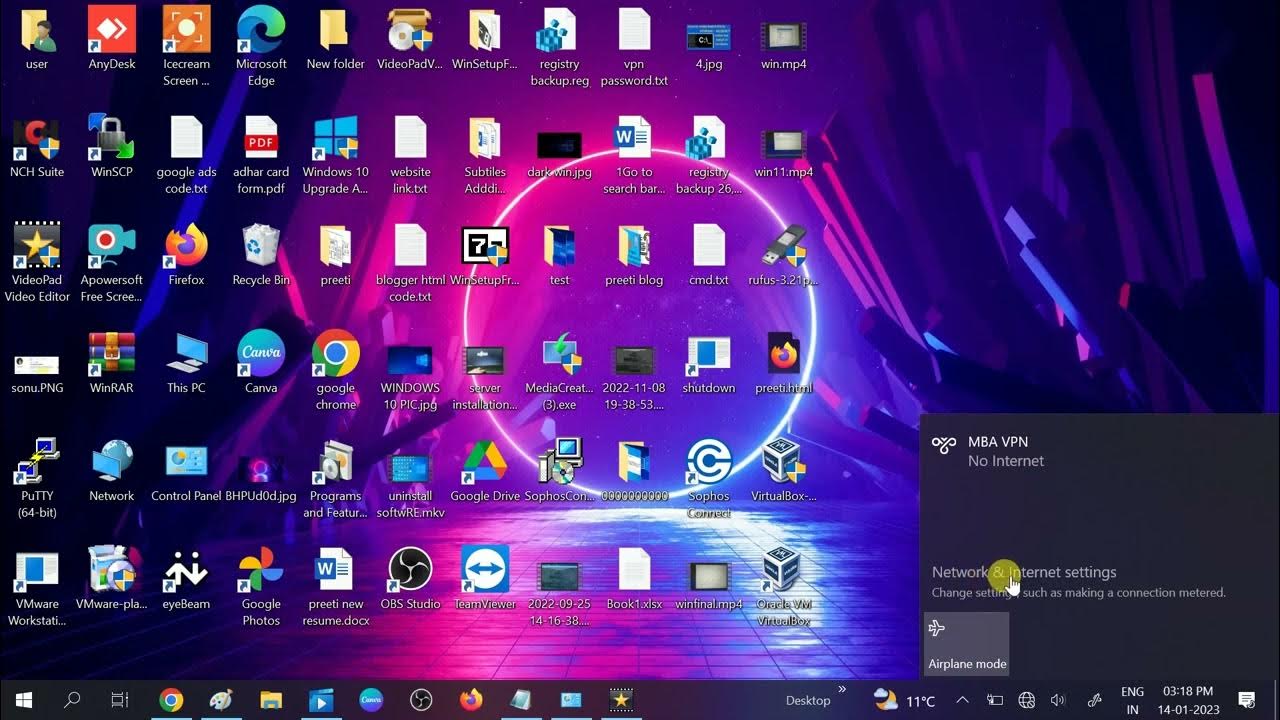Screen dimensions: 1280x720
Task: Open Task View on taskbar
Action: [x=120, y=700]
